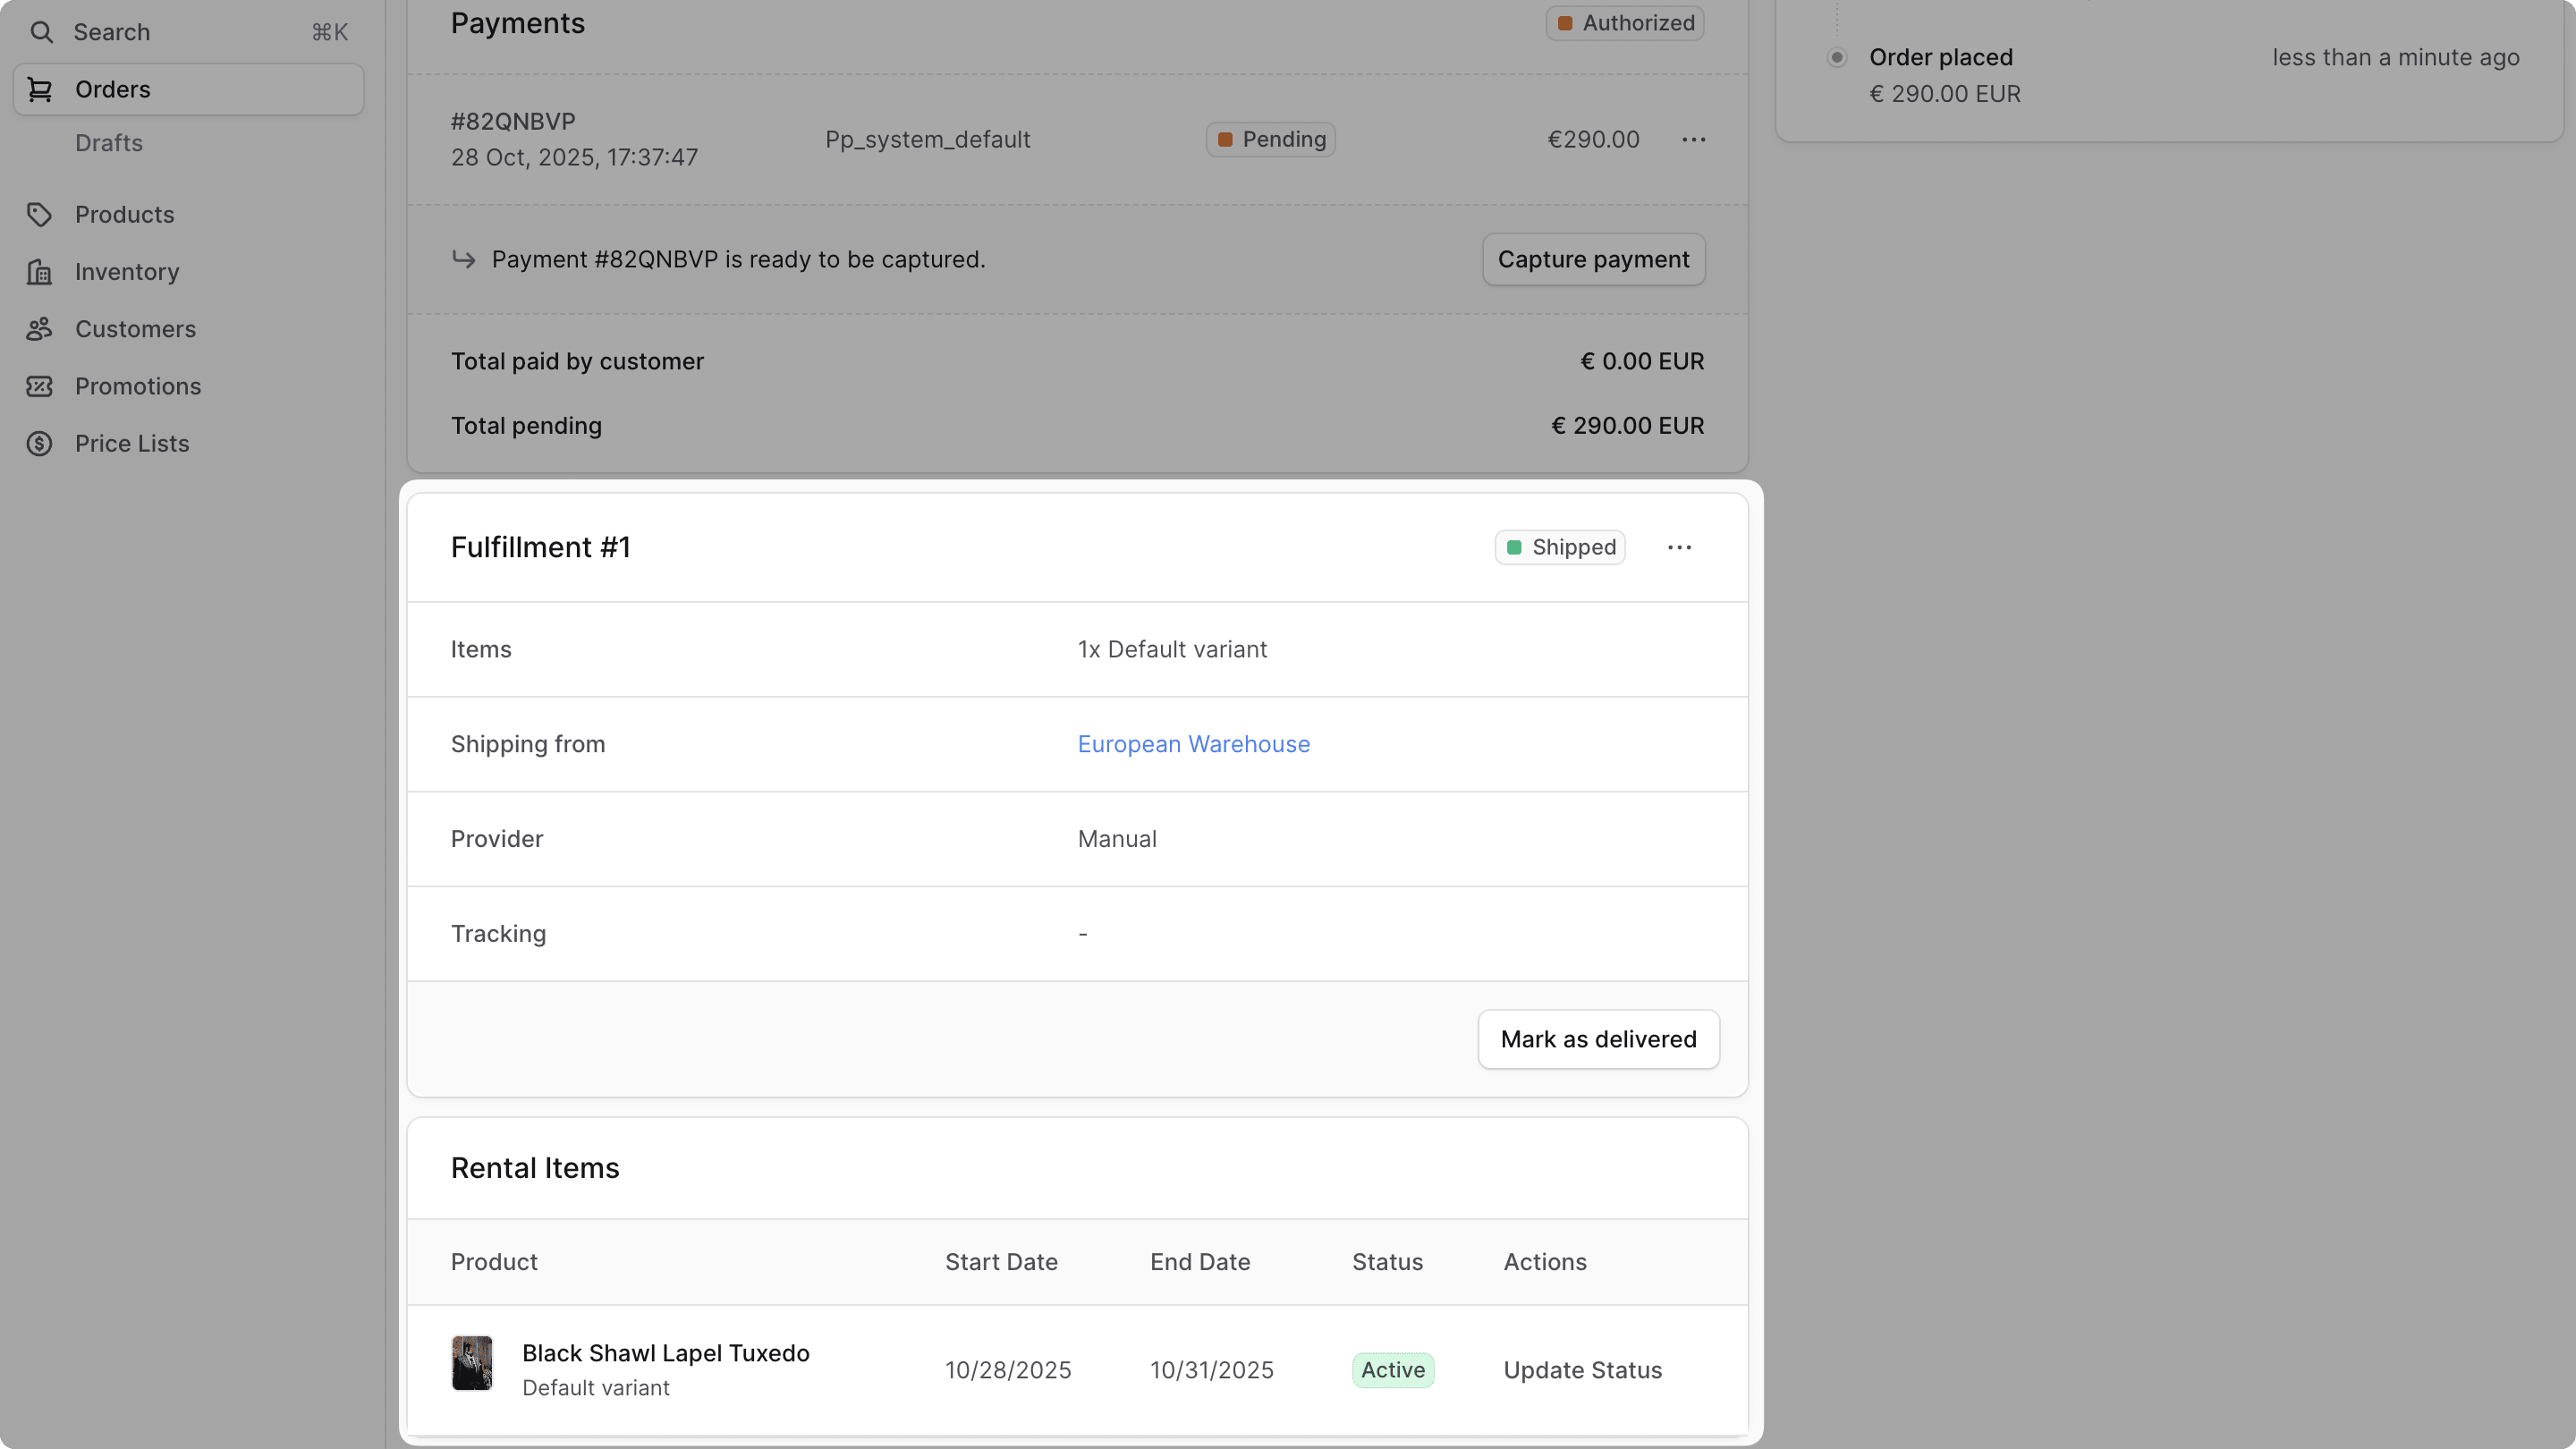Open the European Warehouse link
This screenshot has width=2576, height=1449.
(1193, 743)
